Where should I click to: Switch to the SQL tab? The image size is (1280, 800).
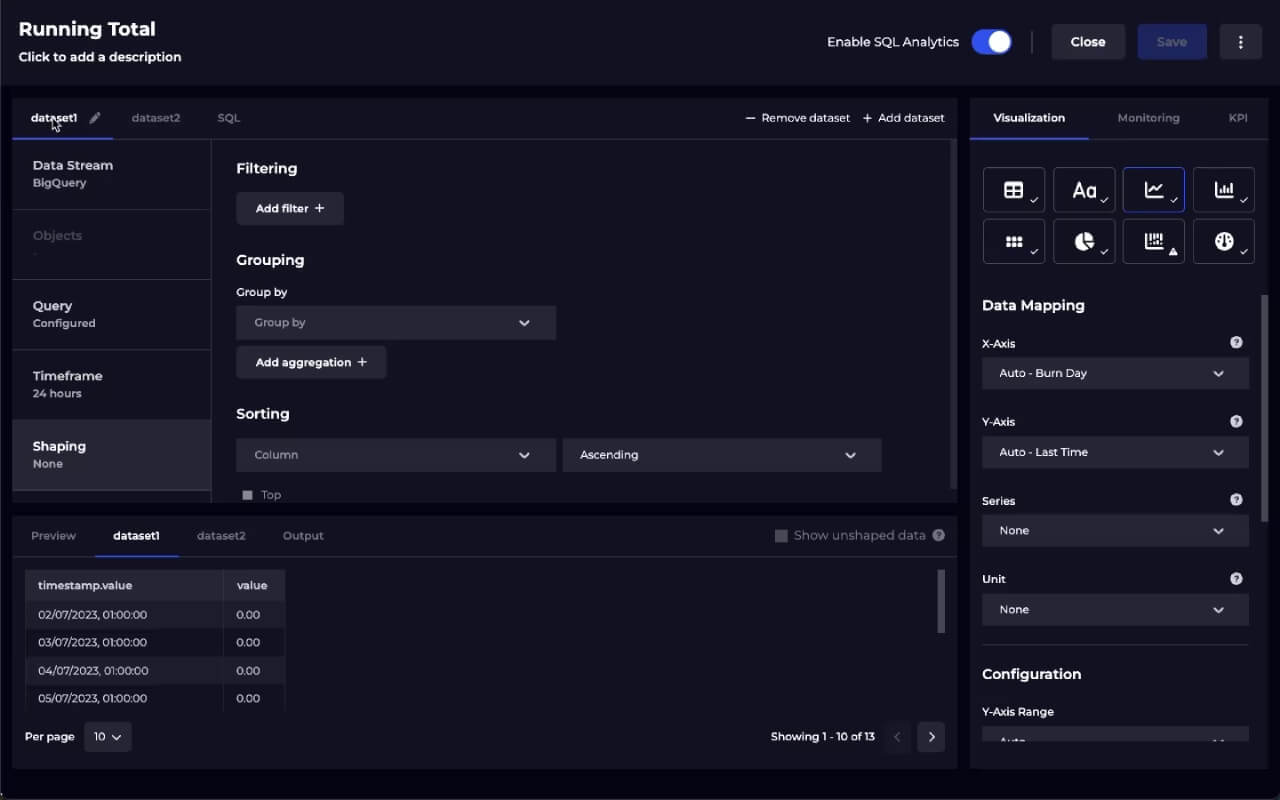(229, 118)
